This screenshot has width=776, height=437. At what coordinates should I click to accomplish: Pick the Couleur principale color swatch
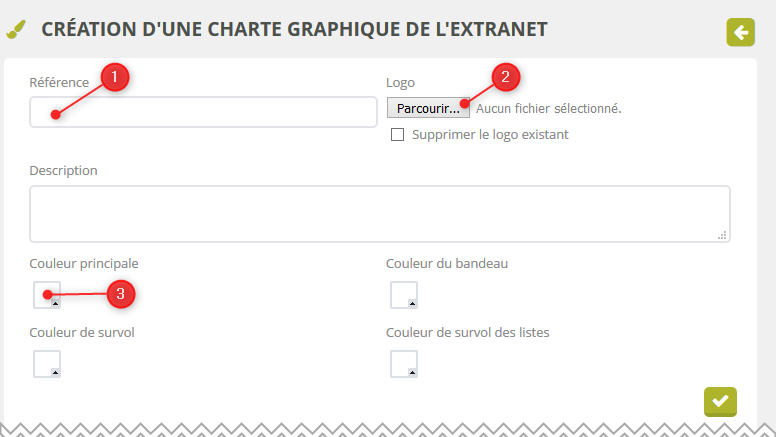point(46,295)
